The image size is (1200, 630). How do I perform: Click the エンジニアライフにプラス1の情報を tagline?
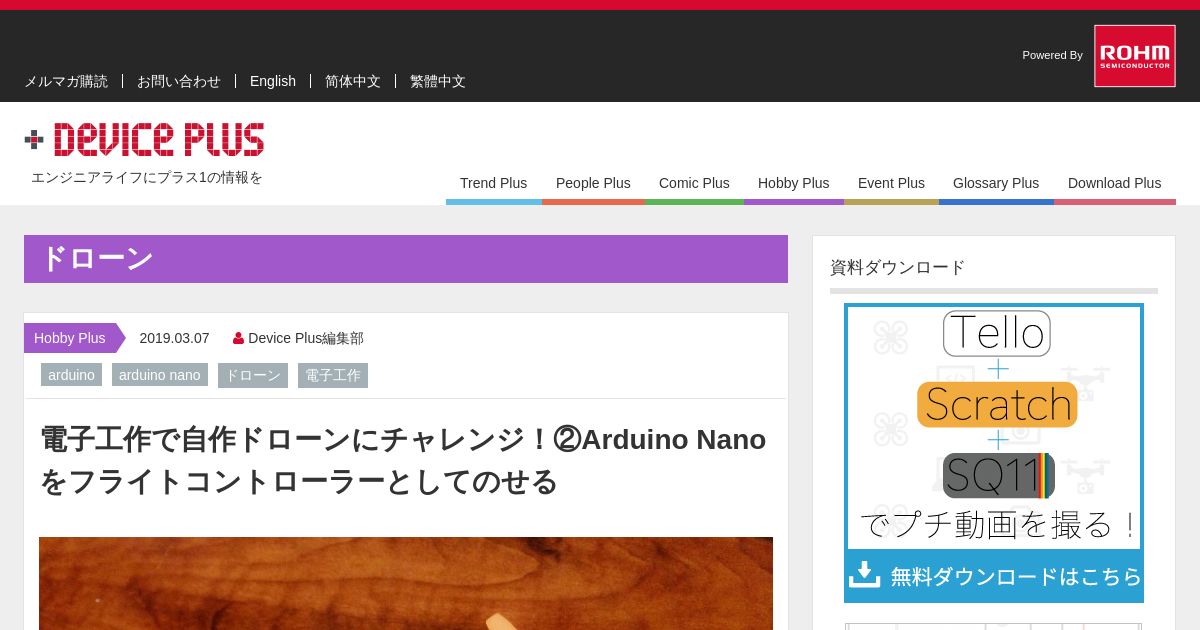(x=147, y=177)
